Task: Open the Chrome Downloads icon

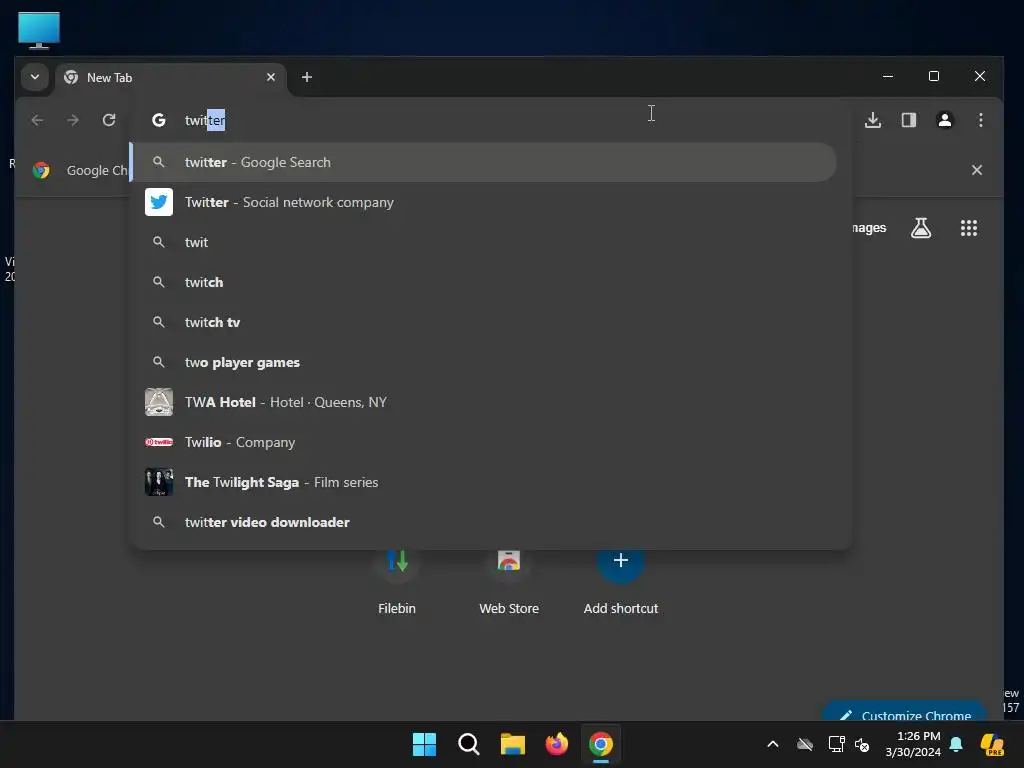Action: point(872,120)
